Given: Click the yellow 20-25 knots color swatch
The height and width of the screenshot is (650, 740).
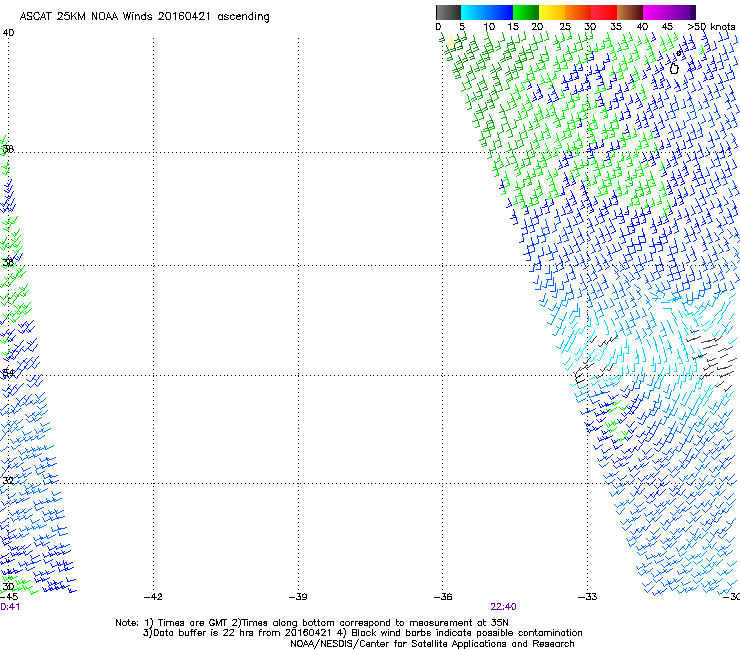Looking at the screenshot, I should click(x=552, y=12).
